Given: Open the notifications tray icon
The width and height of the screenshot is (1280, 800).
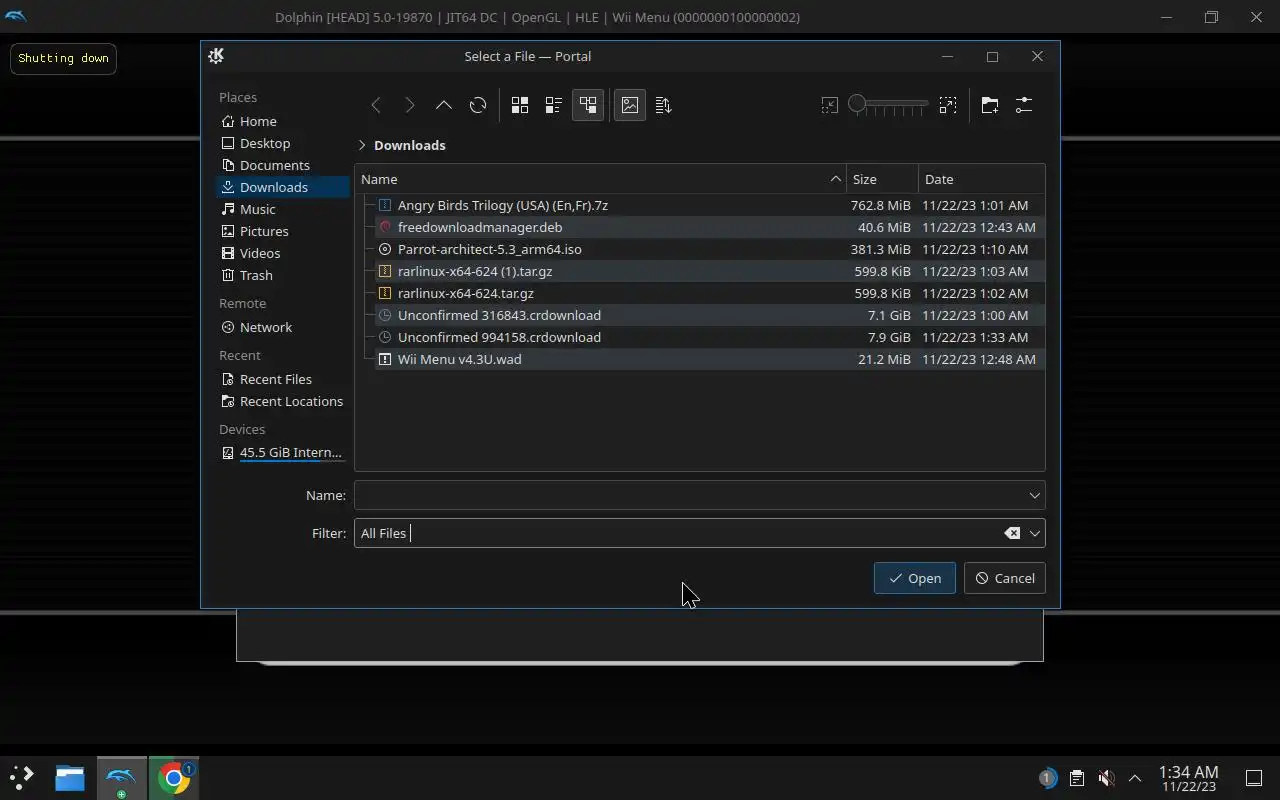Looking at the screenshot, I should coord(1047,777).
